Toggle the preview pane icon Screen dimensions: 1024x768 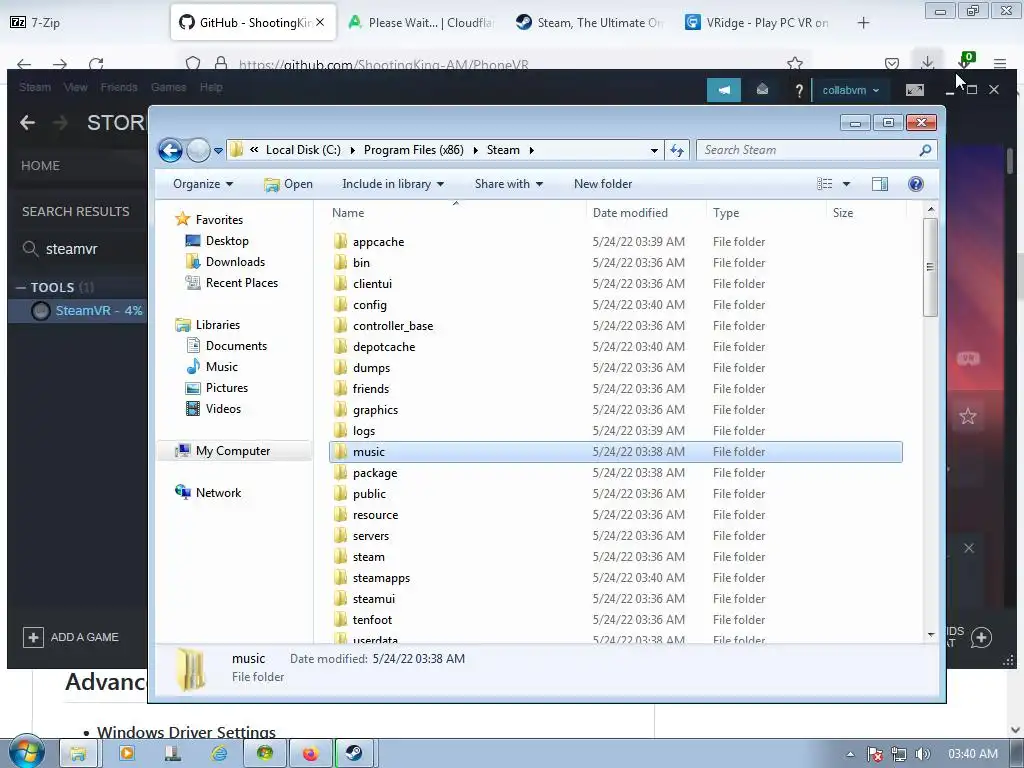[880, 184]
